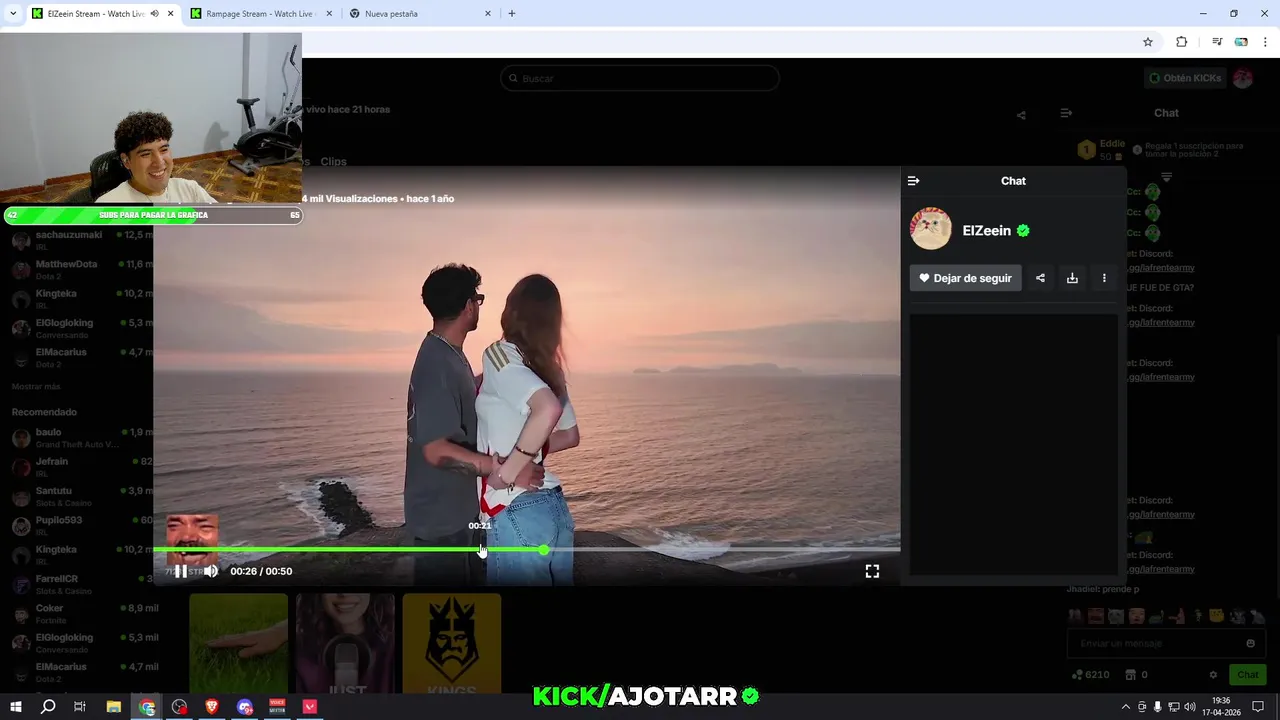Open the Kings League clip thumbnail
Screen dimensions: 1280x720
tap(451, 642)
